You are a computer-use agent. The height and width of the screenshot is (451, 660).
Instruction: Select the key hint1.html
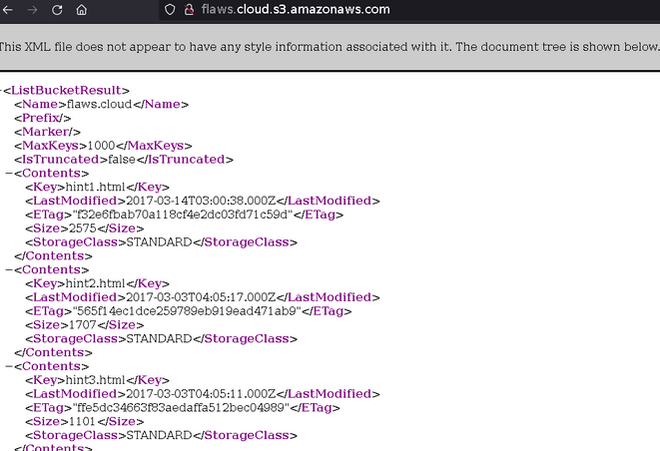(96, 187)
